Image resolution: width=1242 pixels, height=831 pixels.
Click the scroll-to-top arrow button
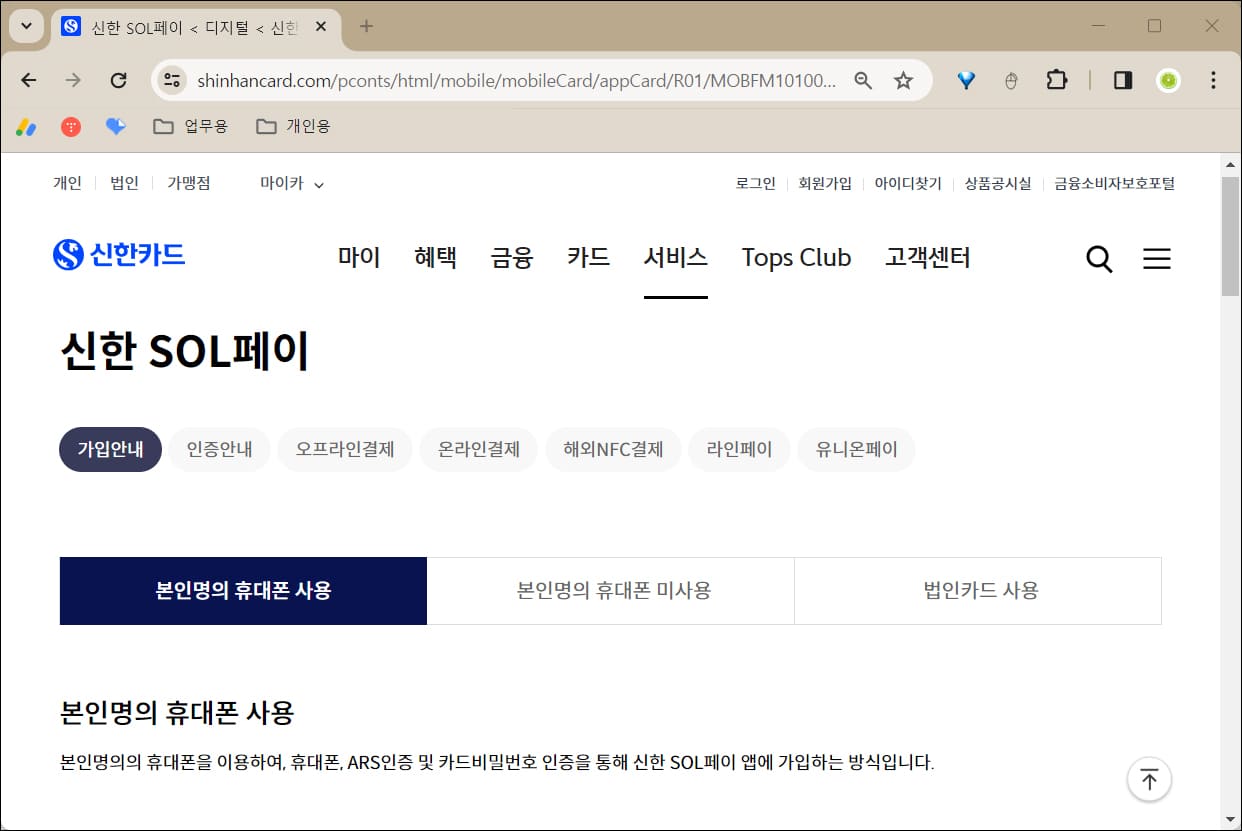1149,779
